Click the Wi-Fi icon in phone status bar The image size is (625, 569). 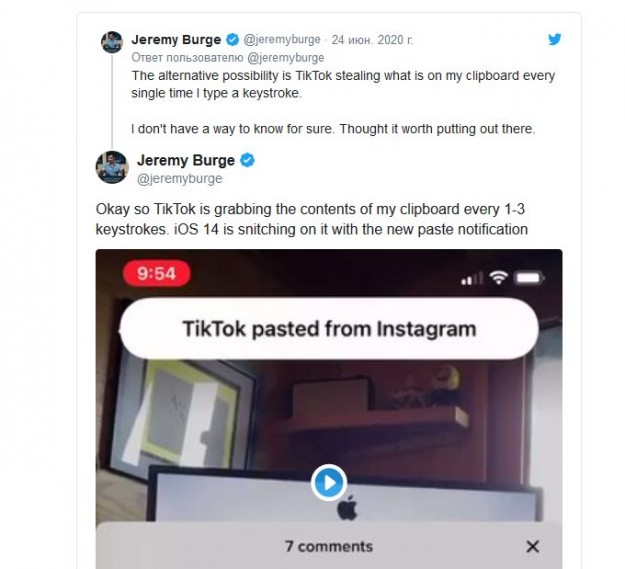(498, 277)
